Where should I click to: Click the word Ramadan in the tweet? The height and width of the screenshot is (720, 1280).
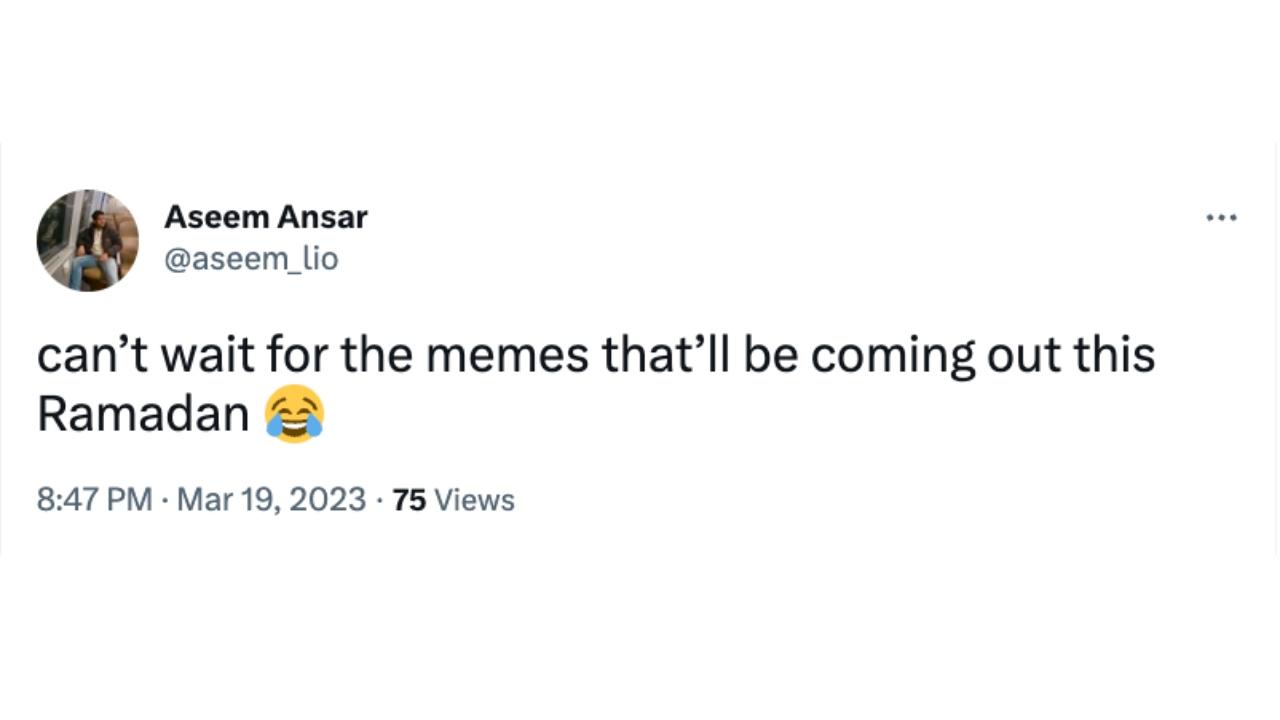coord(142,411)
